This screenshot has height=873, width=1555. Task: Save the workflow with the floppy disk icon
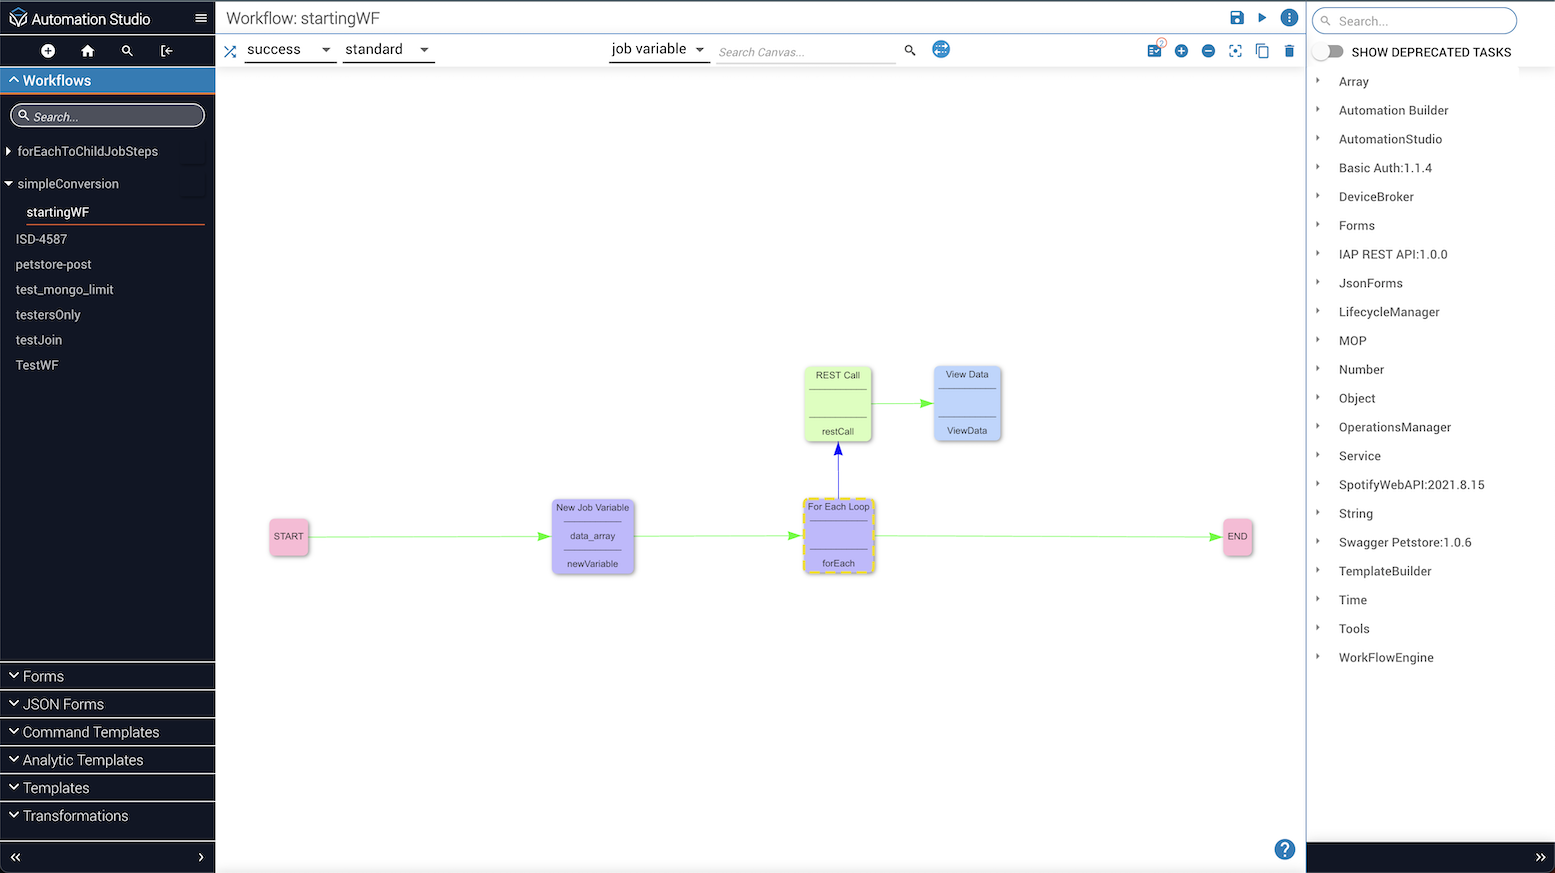1237,18
